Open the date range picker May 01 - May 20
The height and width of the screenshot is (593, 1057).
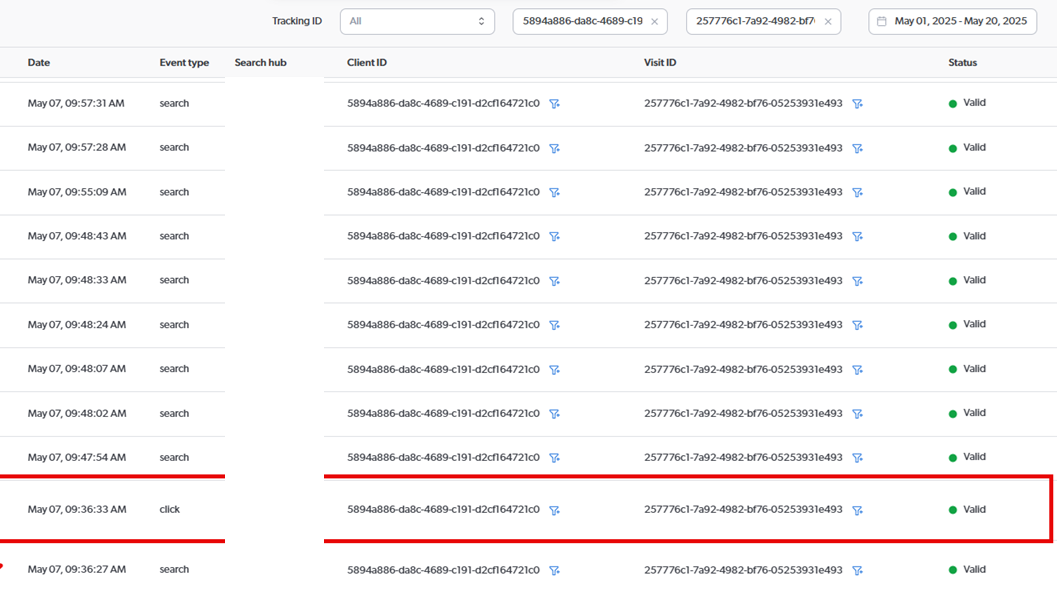pyautogui.click(x=953, y=22)
